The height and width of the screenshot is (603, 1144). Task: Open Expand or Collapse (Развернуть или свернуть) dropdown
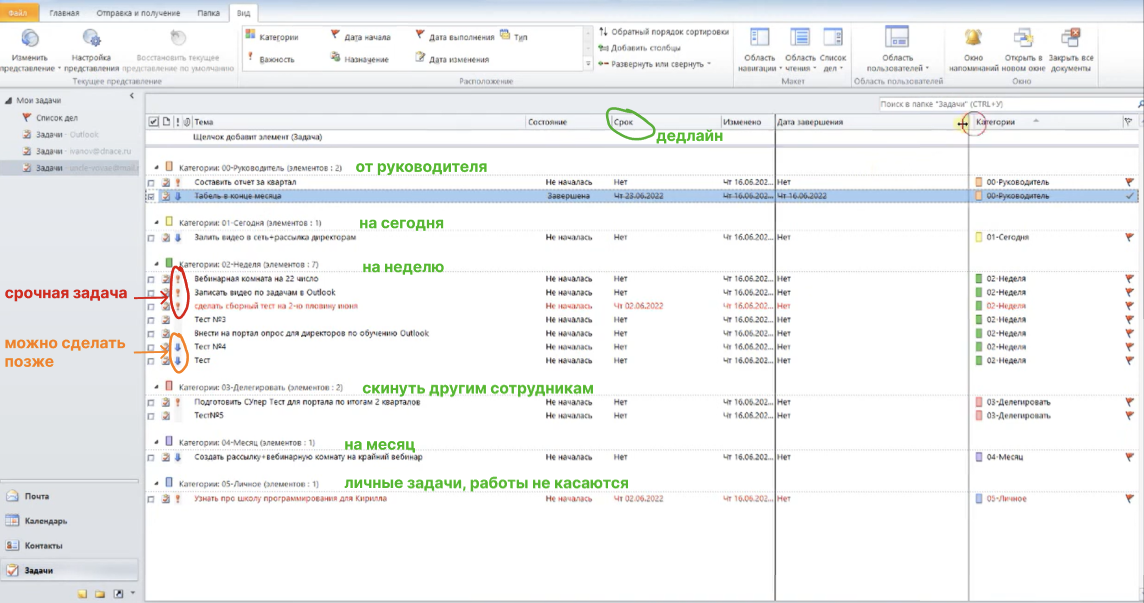pos(654,64)
